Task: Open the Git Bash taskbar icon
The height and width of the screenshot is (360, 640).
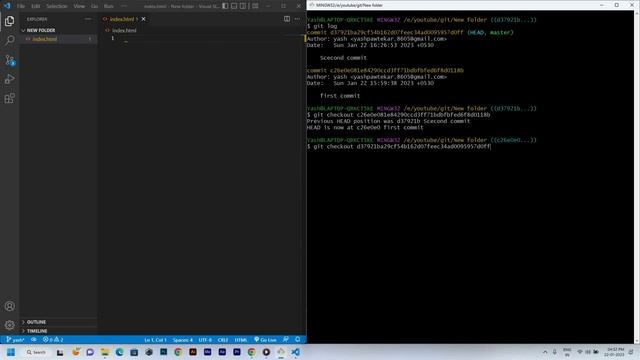Action: [281, 352]
